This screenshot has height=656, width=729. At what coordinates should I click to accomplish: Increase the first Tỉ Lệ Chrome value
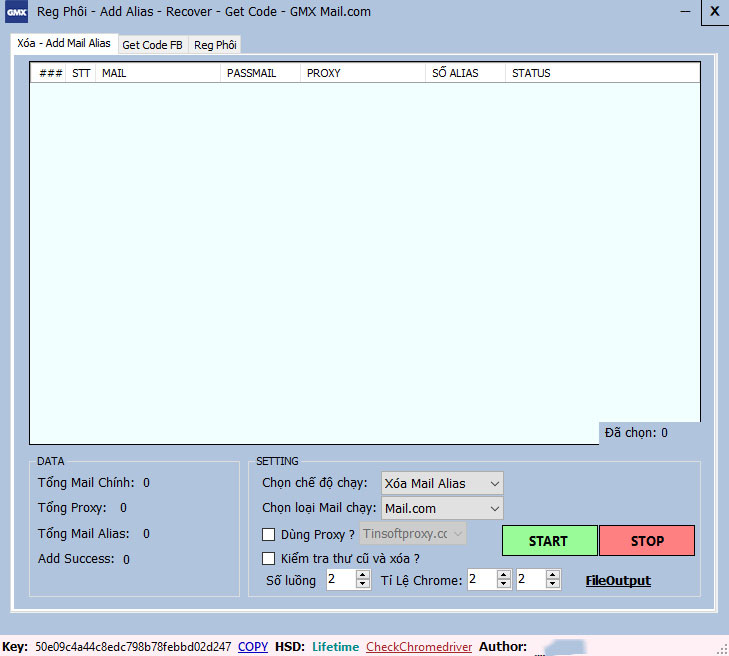point(504,575)
